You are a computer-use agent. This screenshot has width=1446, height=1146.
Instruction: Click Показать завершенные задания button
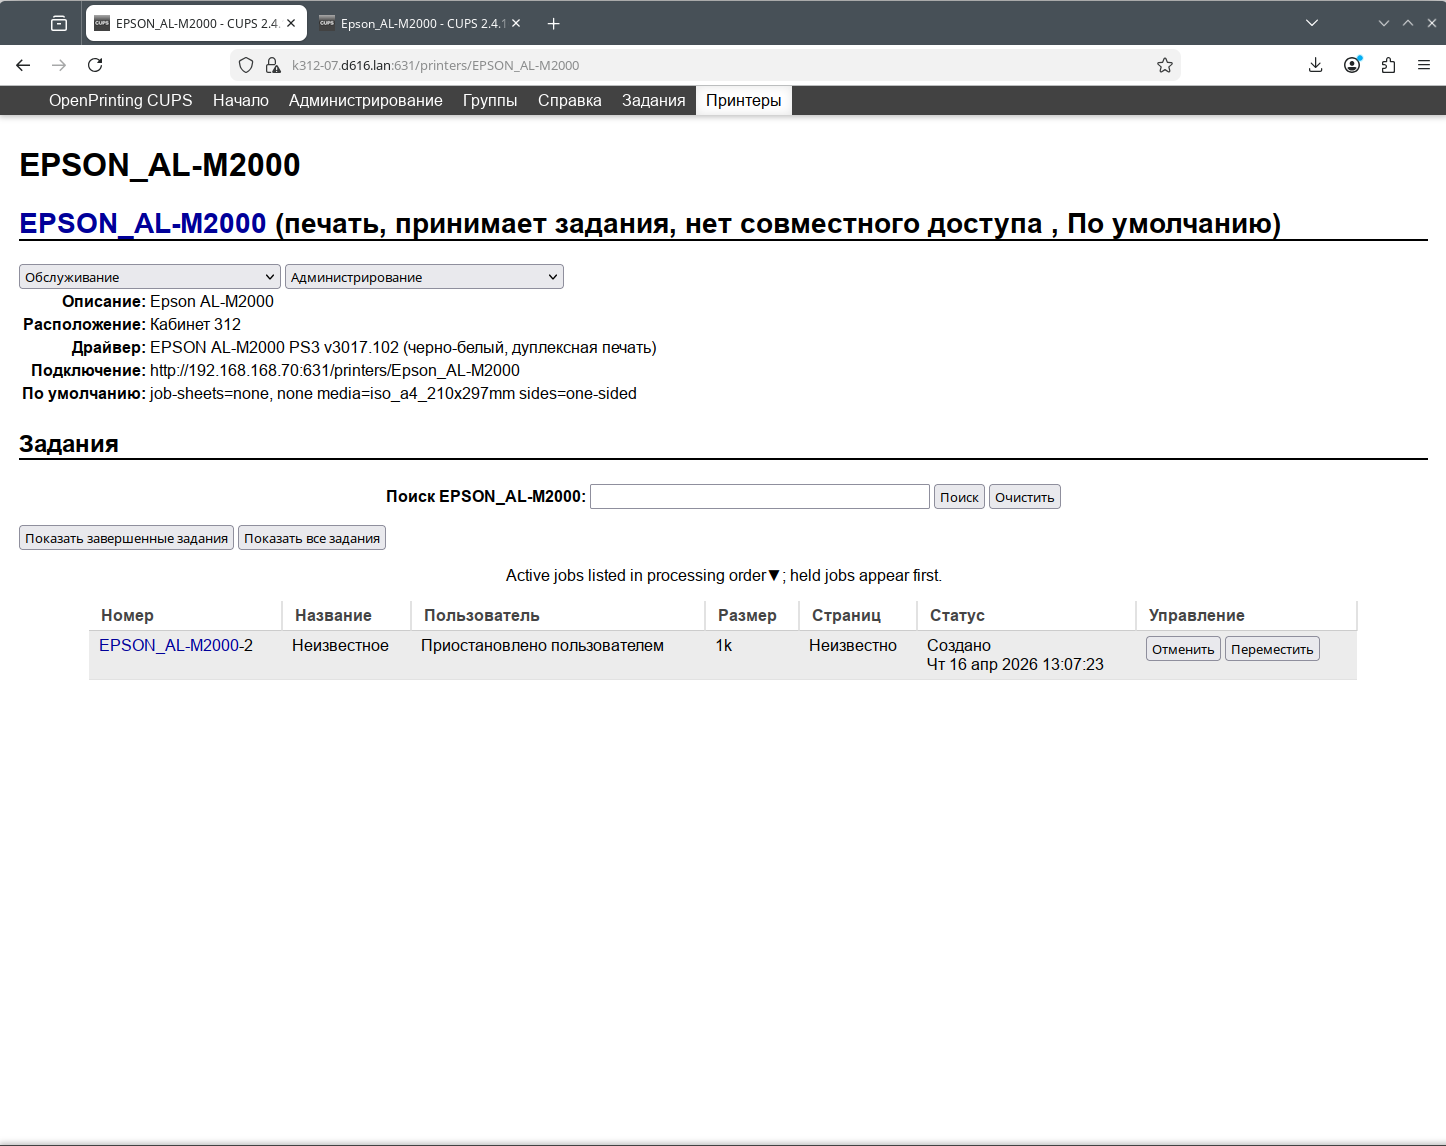(126, 538)
